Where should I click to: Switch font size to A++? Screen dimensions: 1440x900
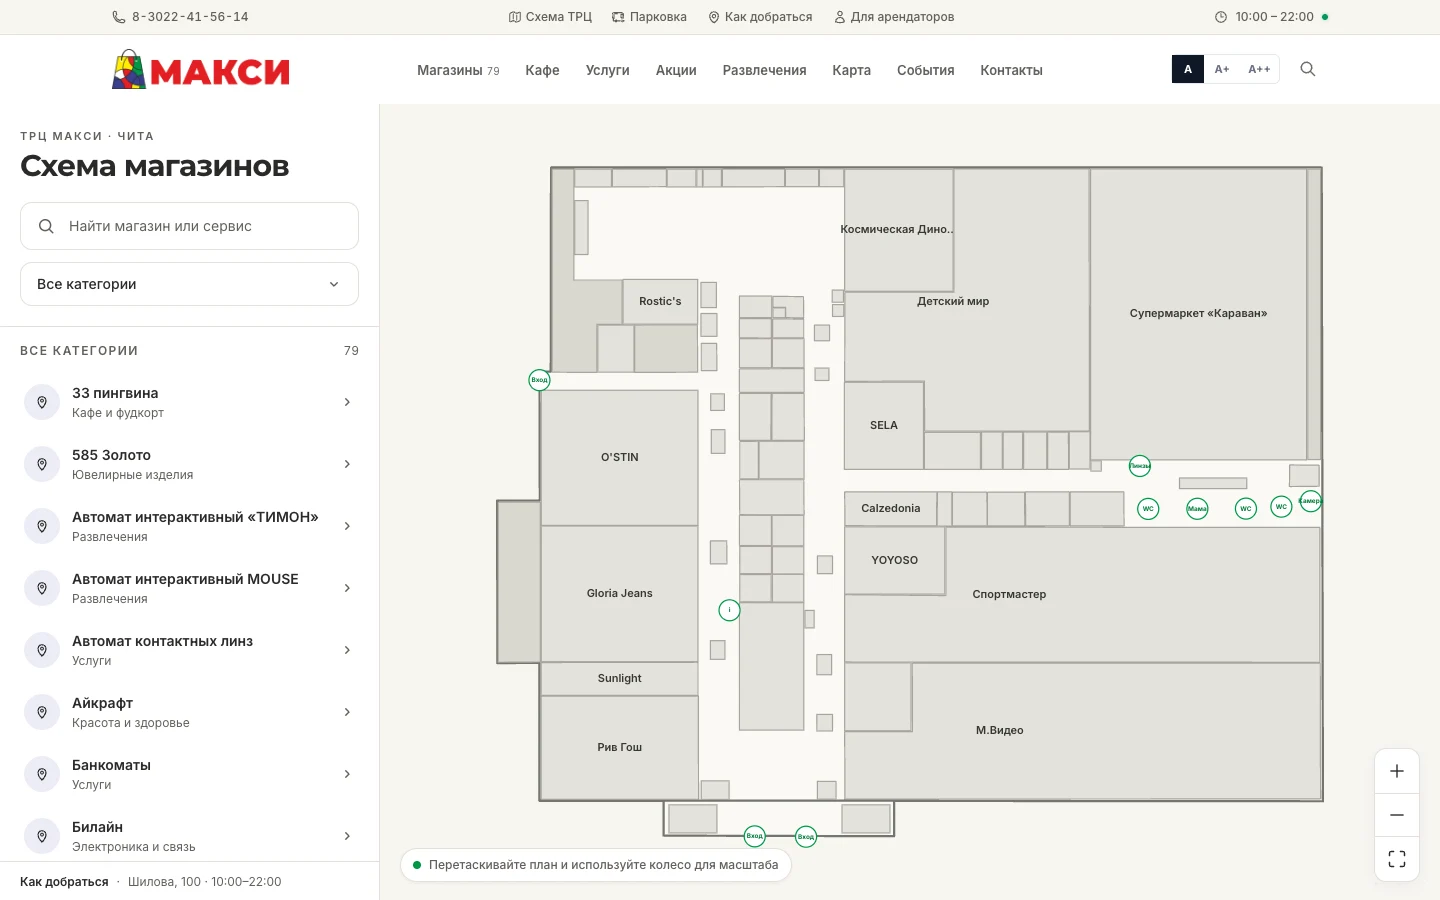click(1259, 69)
